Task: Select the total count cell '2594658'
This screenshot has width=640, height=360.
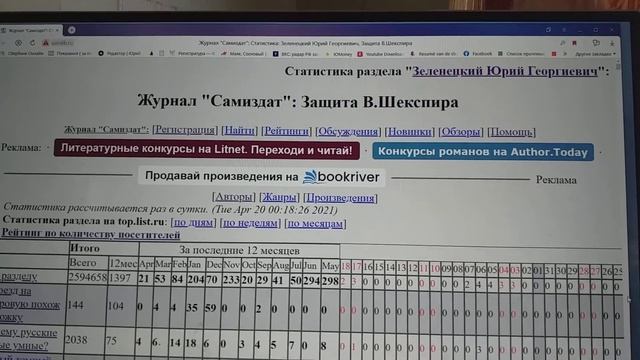Action: coord(87,277)
